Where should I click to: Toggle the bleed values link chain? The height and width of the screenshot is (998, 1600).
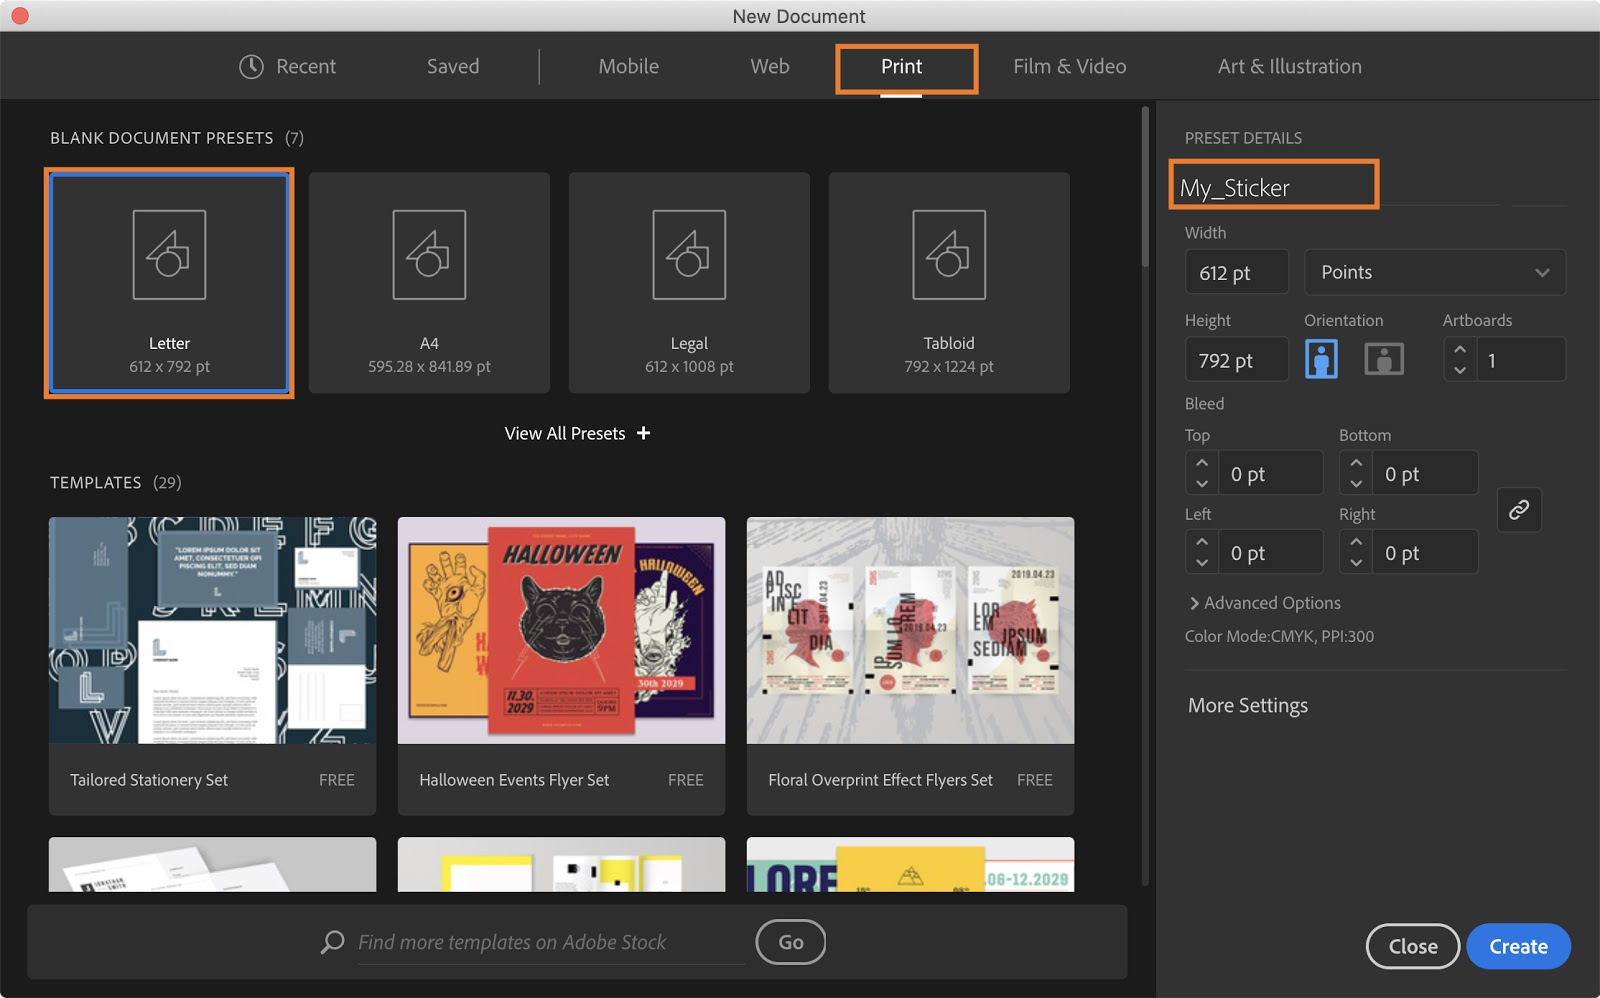(1519, 510)
